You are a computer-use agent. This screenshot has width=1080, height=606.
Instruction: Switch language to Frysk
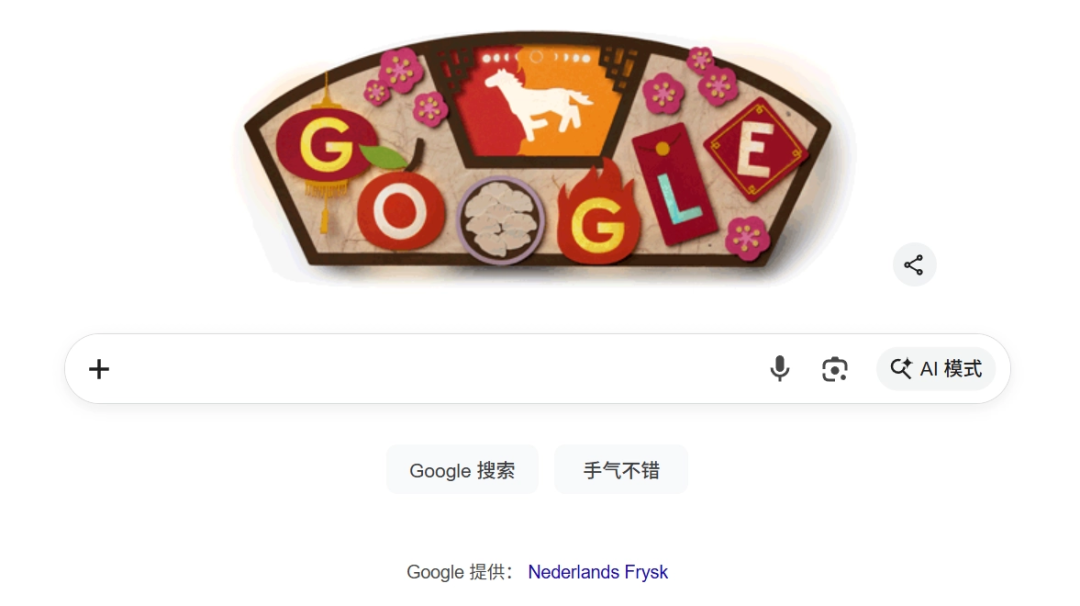click(x=646, y=572)
